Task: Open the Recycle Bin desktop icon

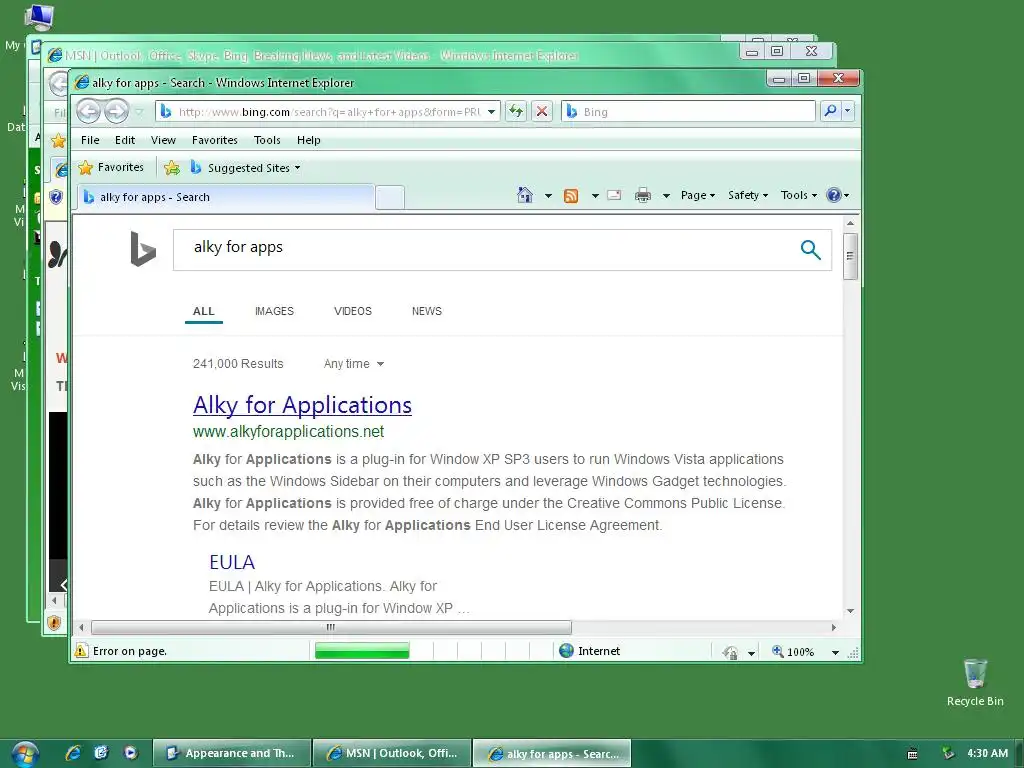Action: (x=975, y=682)
